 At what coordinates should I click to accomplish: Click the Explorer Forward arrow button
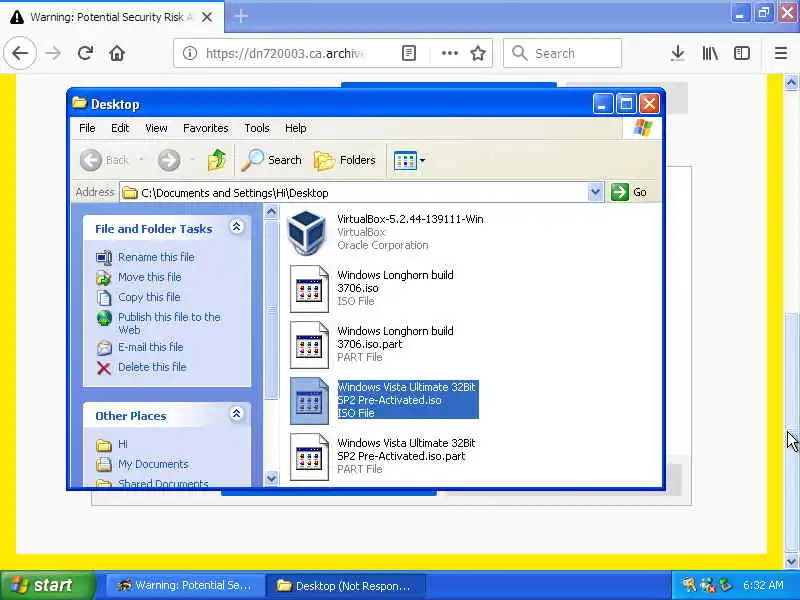pyautogui.click(x=169, y=160)
